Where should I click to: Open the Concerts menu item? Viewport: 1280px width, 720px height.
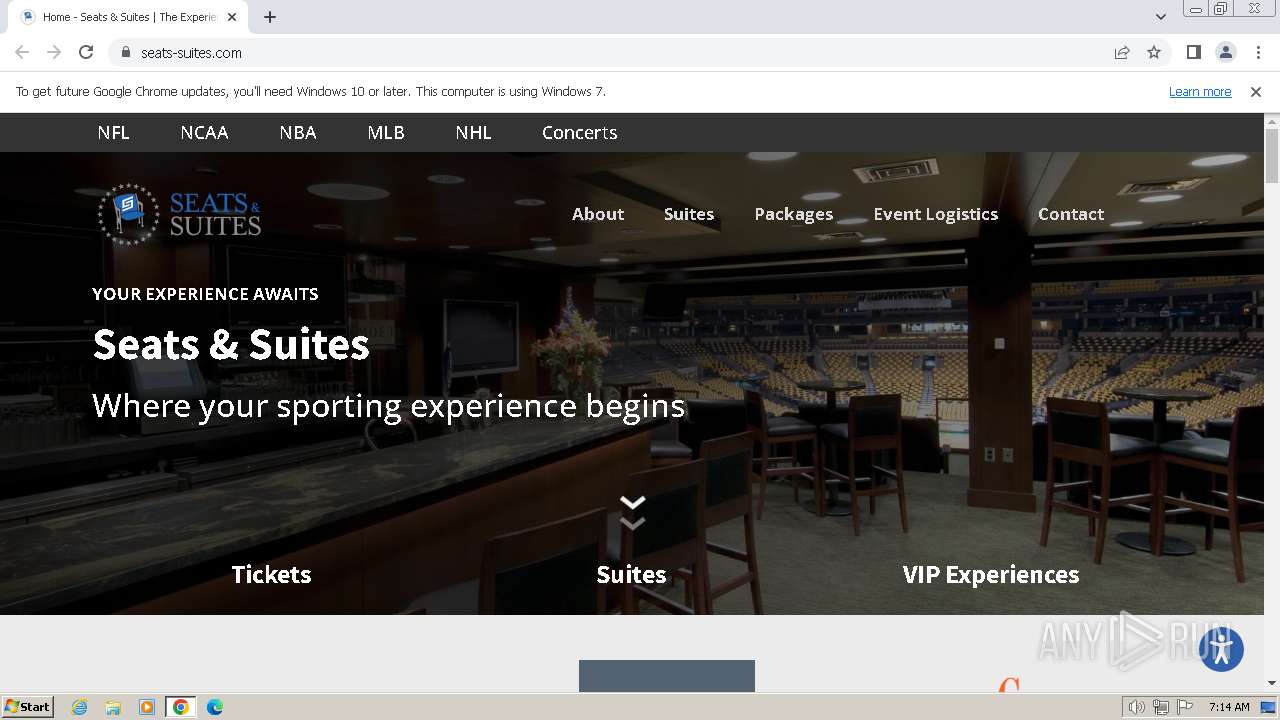tap(579, 132)
